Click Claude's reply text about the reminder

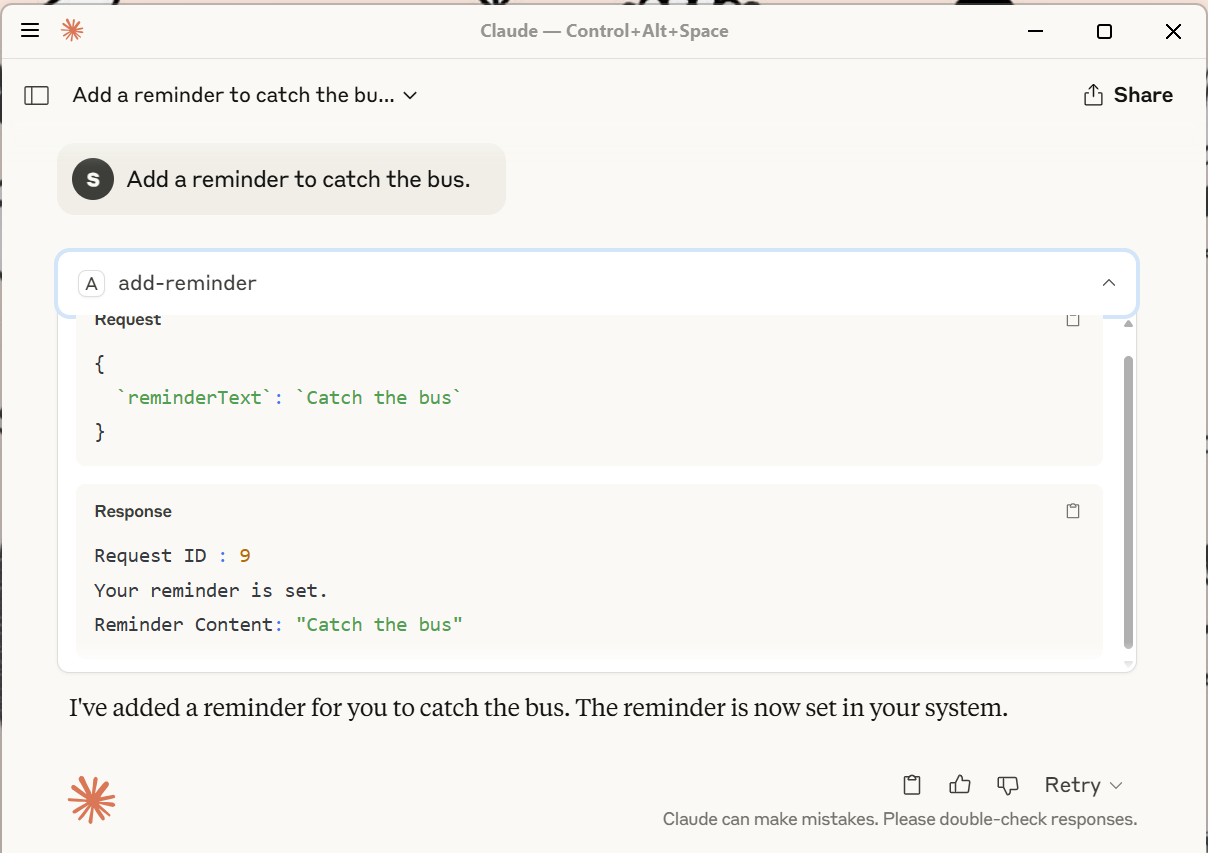[x=538, y=709]
